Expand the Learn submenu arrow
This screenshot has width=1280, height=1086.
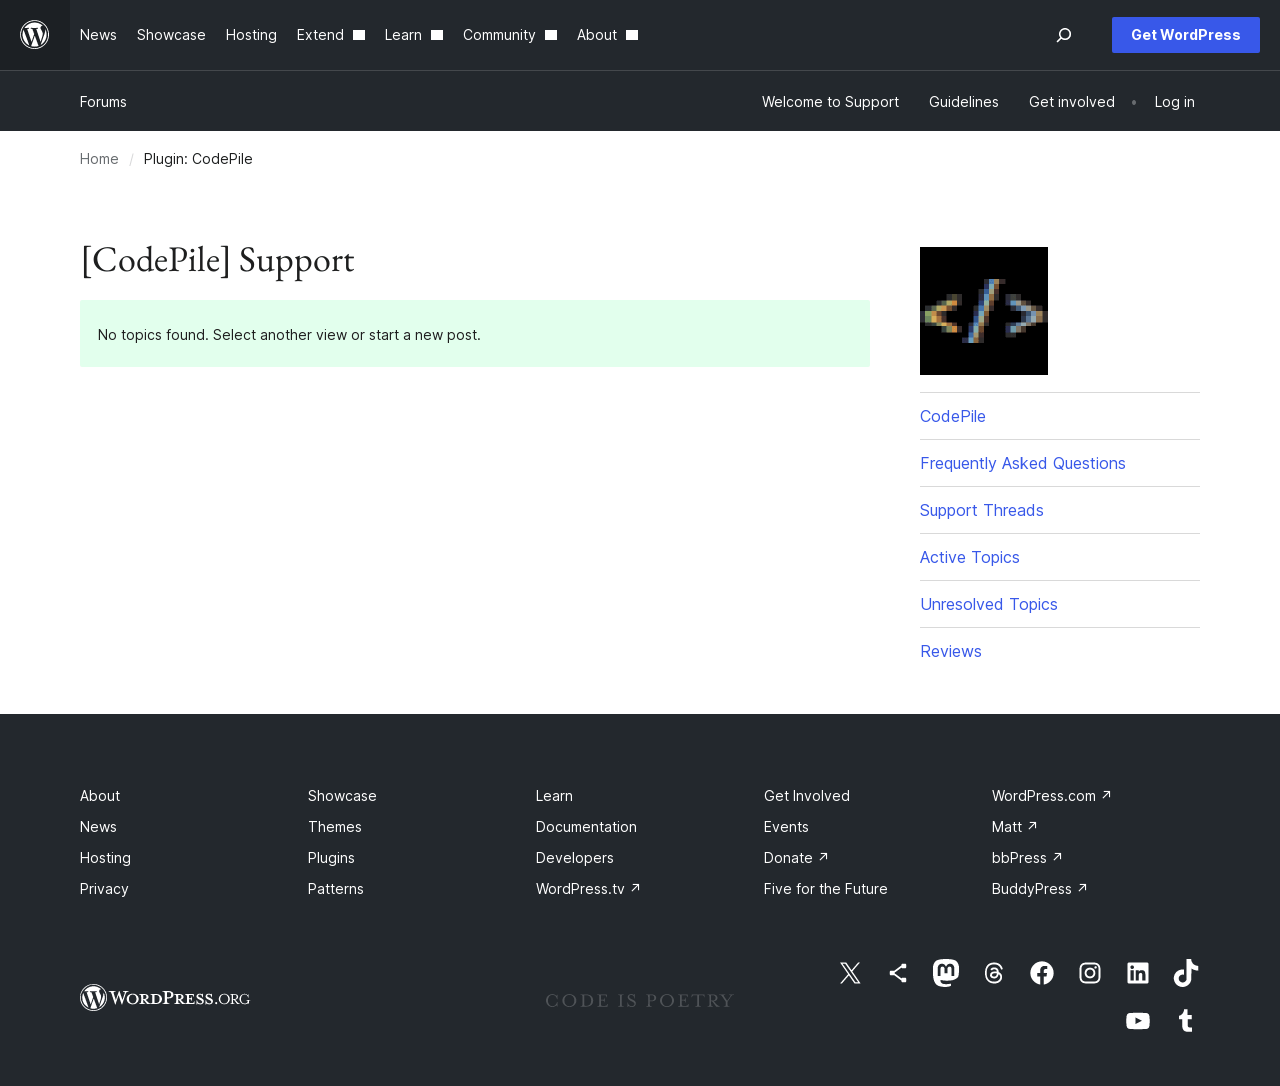(437, 35)
